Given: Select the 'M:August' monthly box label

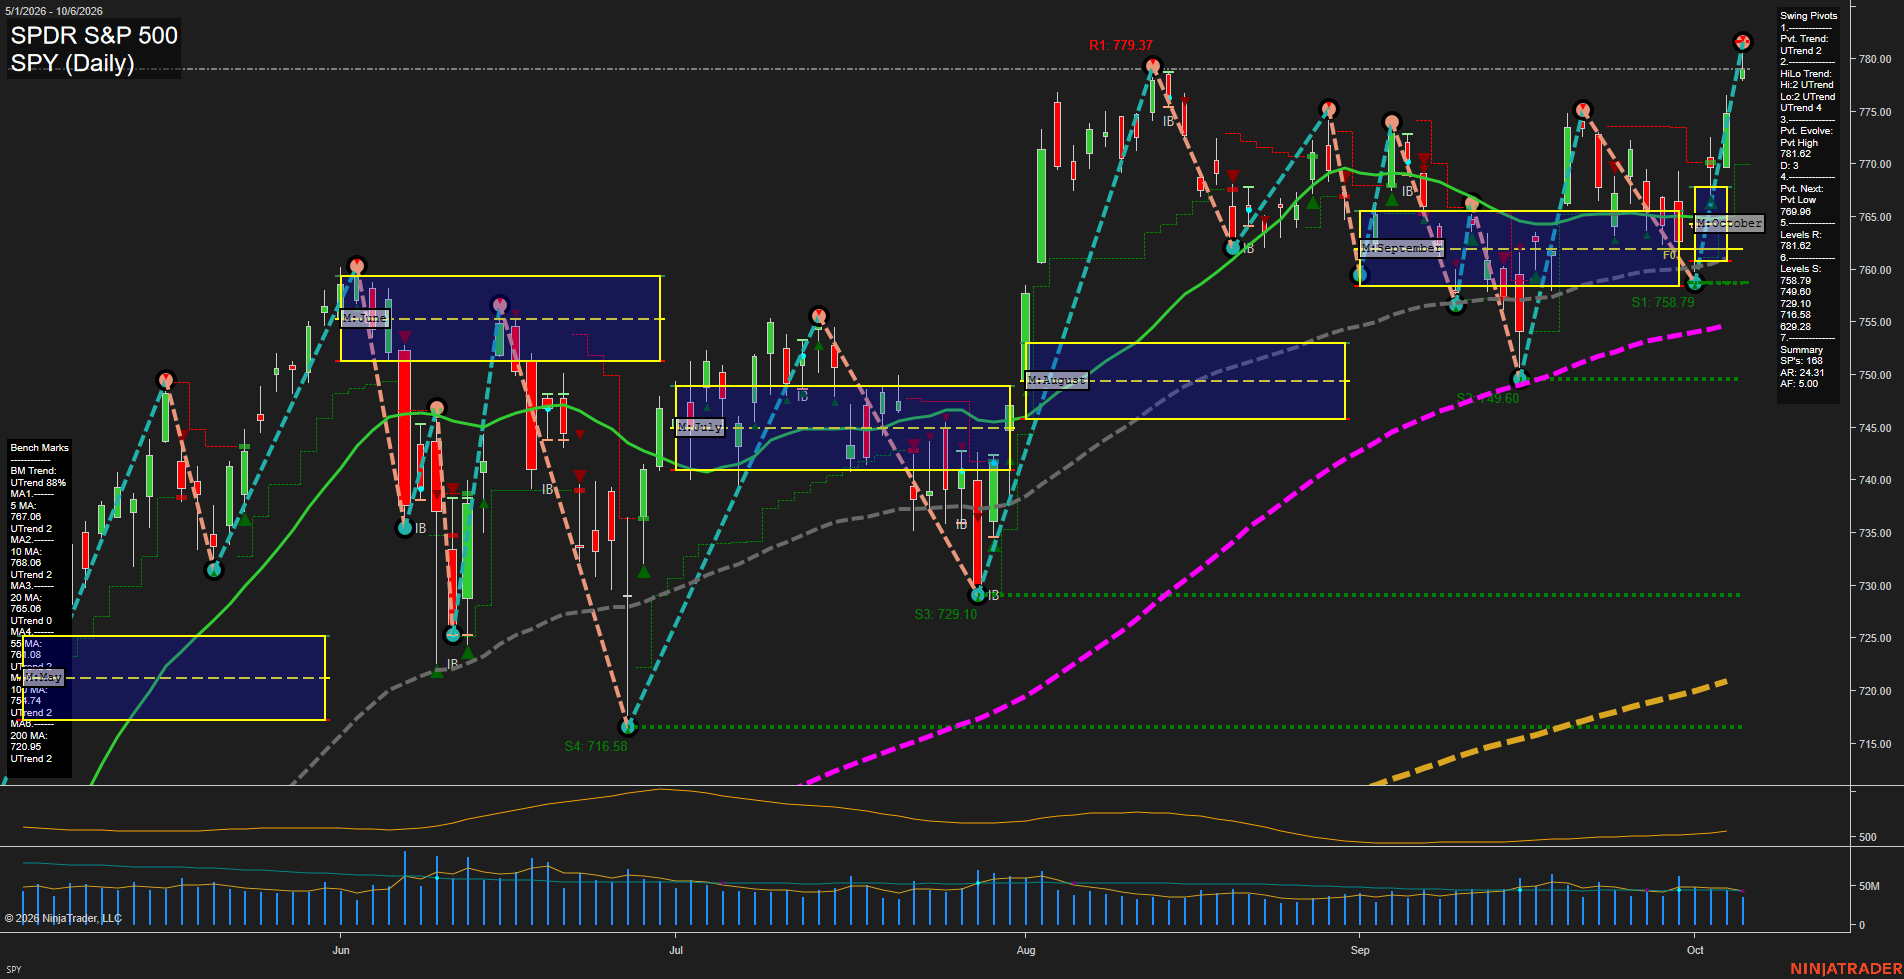Looking at the screenshot, I should point(1057,380).
